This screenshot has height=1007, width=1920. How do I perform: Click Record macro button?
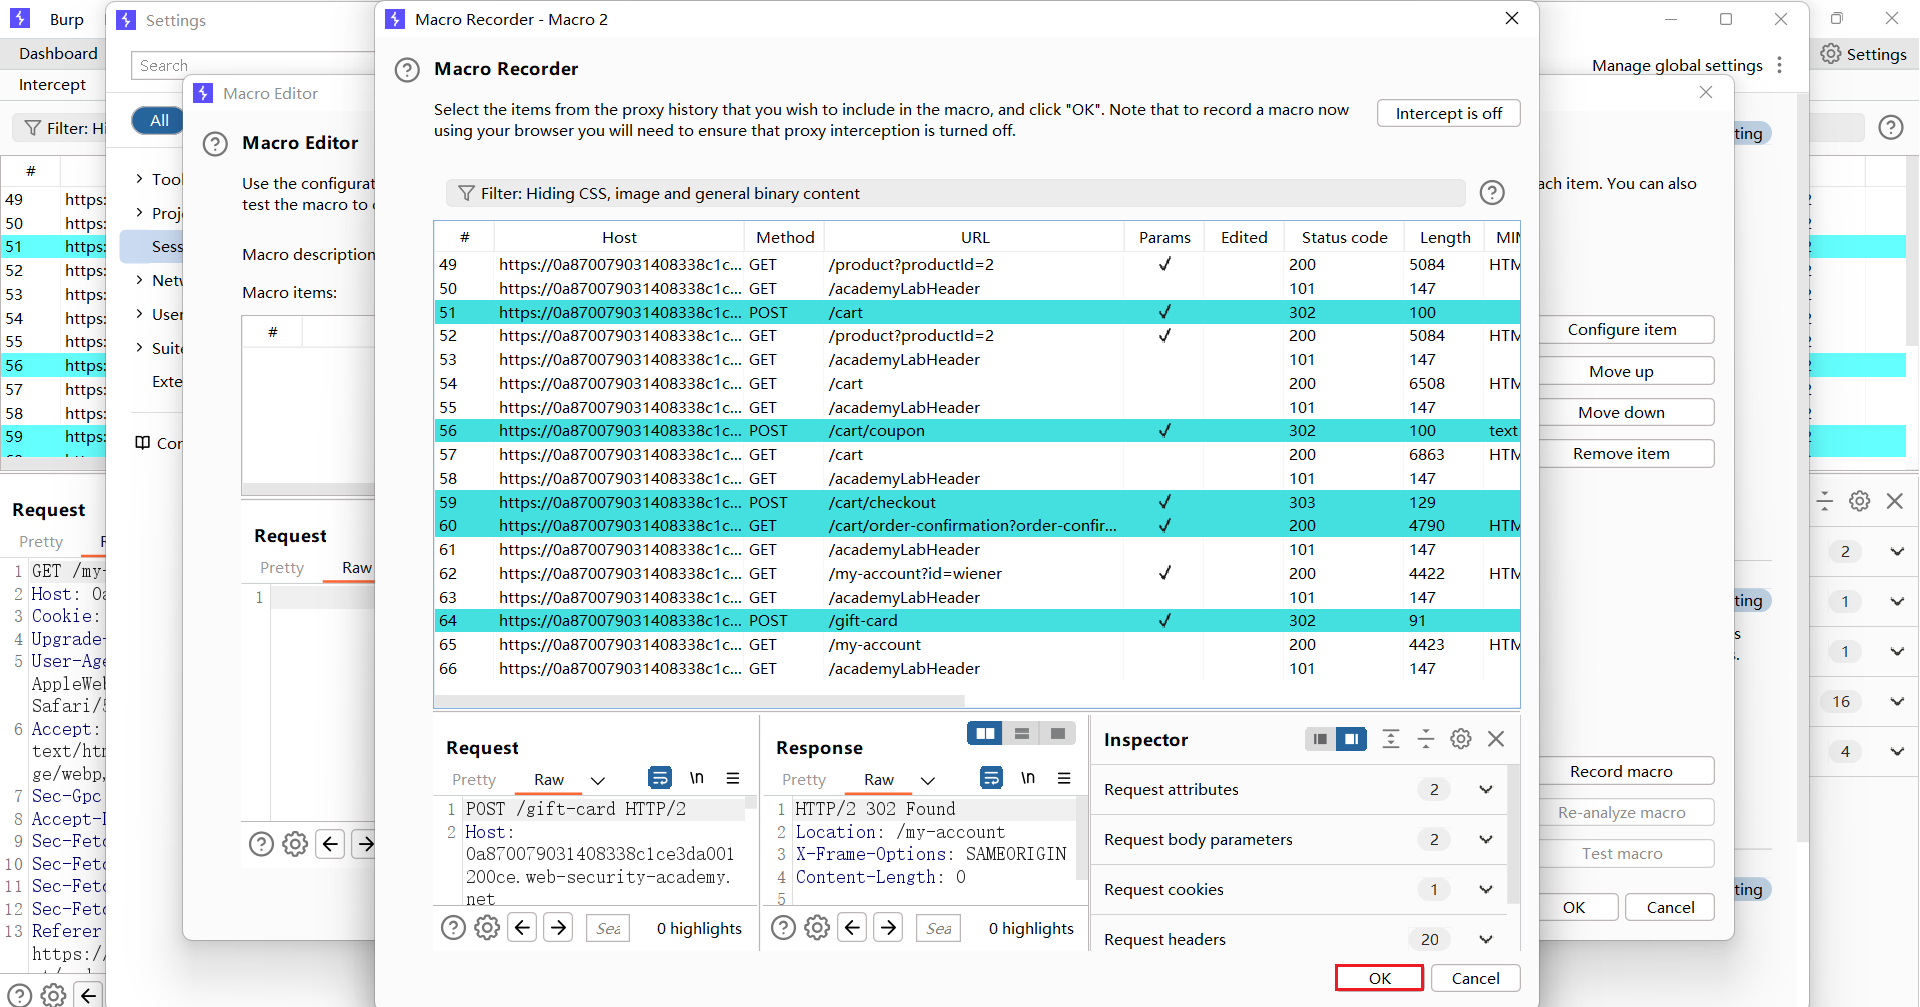click(x=1622, y=771)
